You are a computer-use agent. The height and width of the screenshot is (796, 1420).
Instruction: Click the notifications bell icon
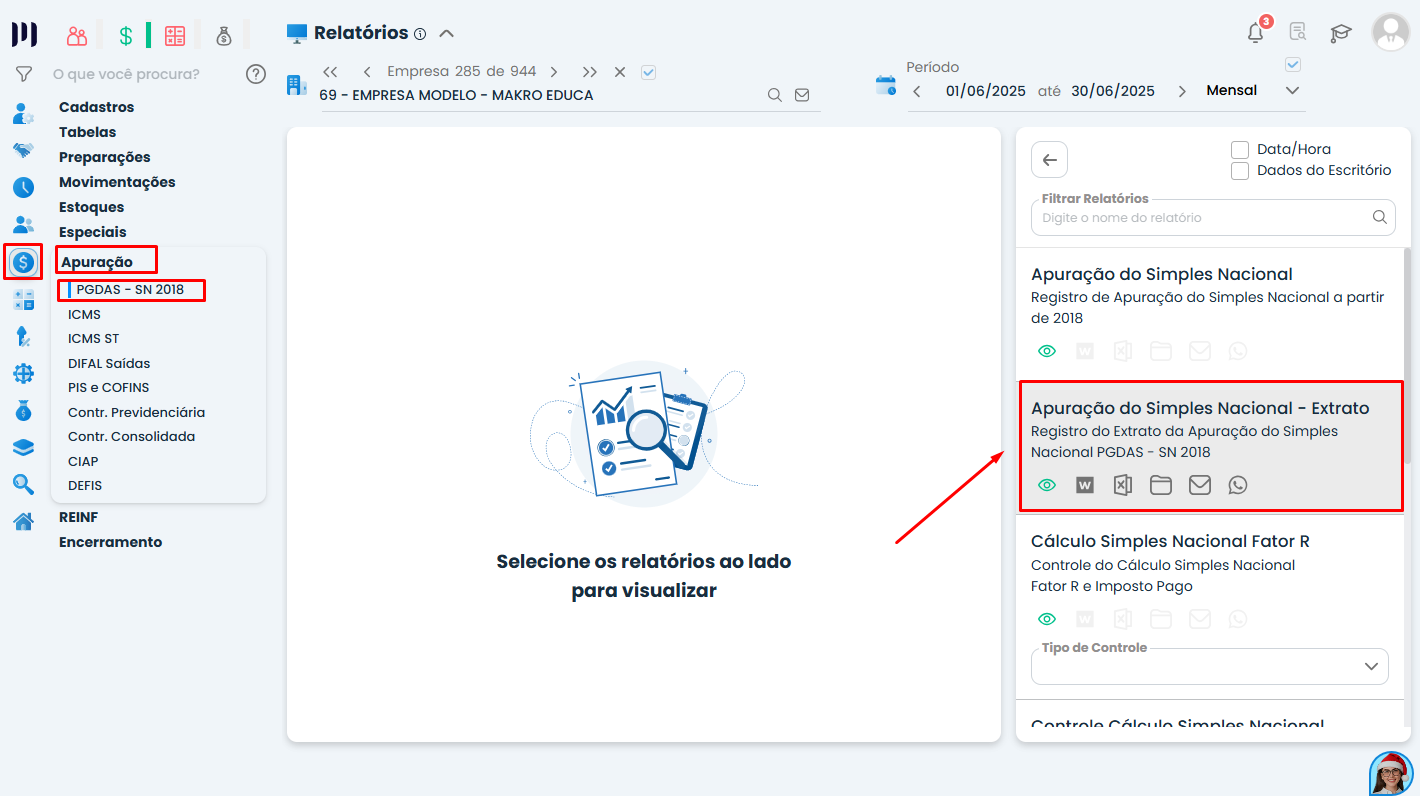click(1254, 31)
